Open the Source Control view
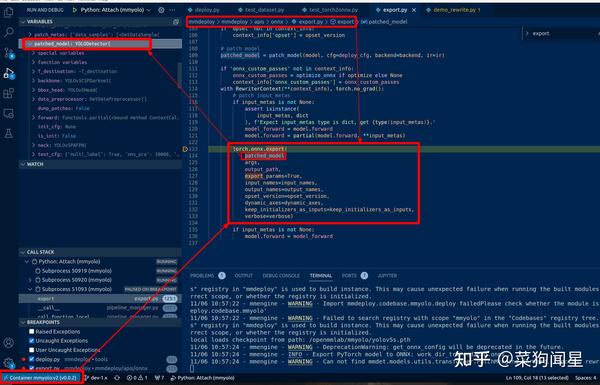Viewport: 600px width, 385px height. (8, 52)
